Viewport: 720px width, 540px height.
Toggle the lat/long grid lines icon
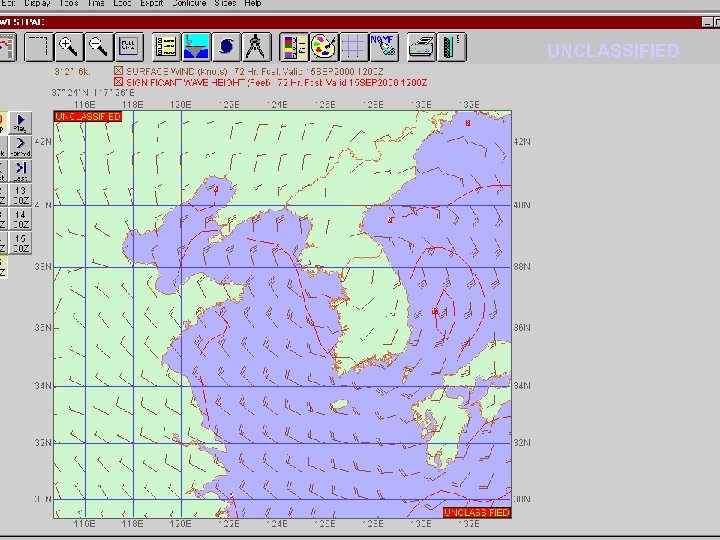tap(354, 47)
